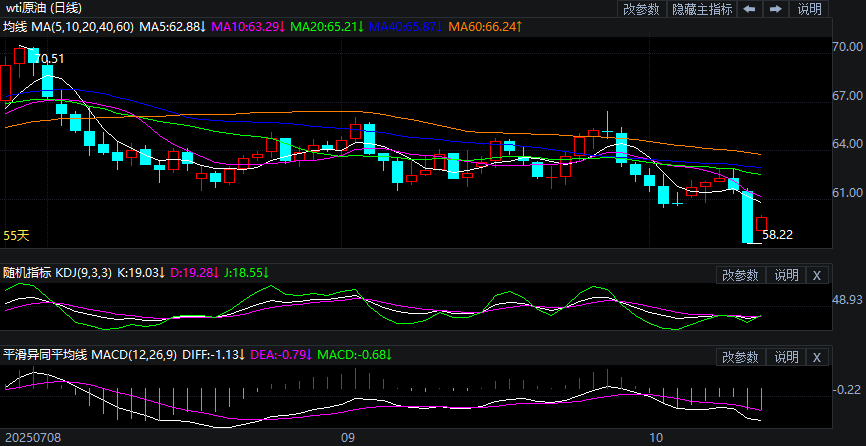Click the 均线 MA(5,10,20,40,60) indicator label
Image resolution: width=866 pixels, height=446 pixels.
click(x=67, y=25)
